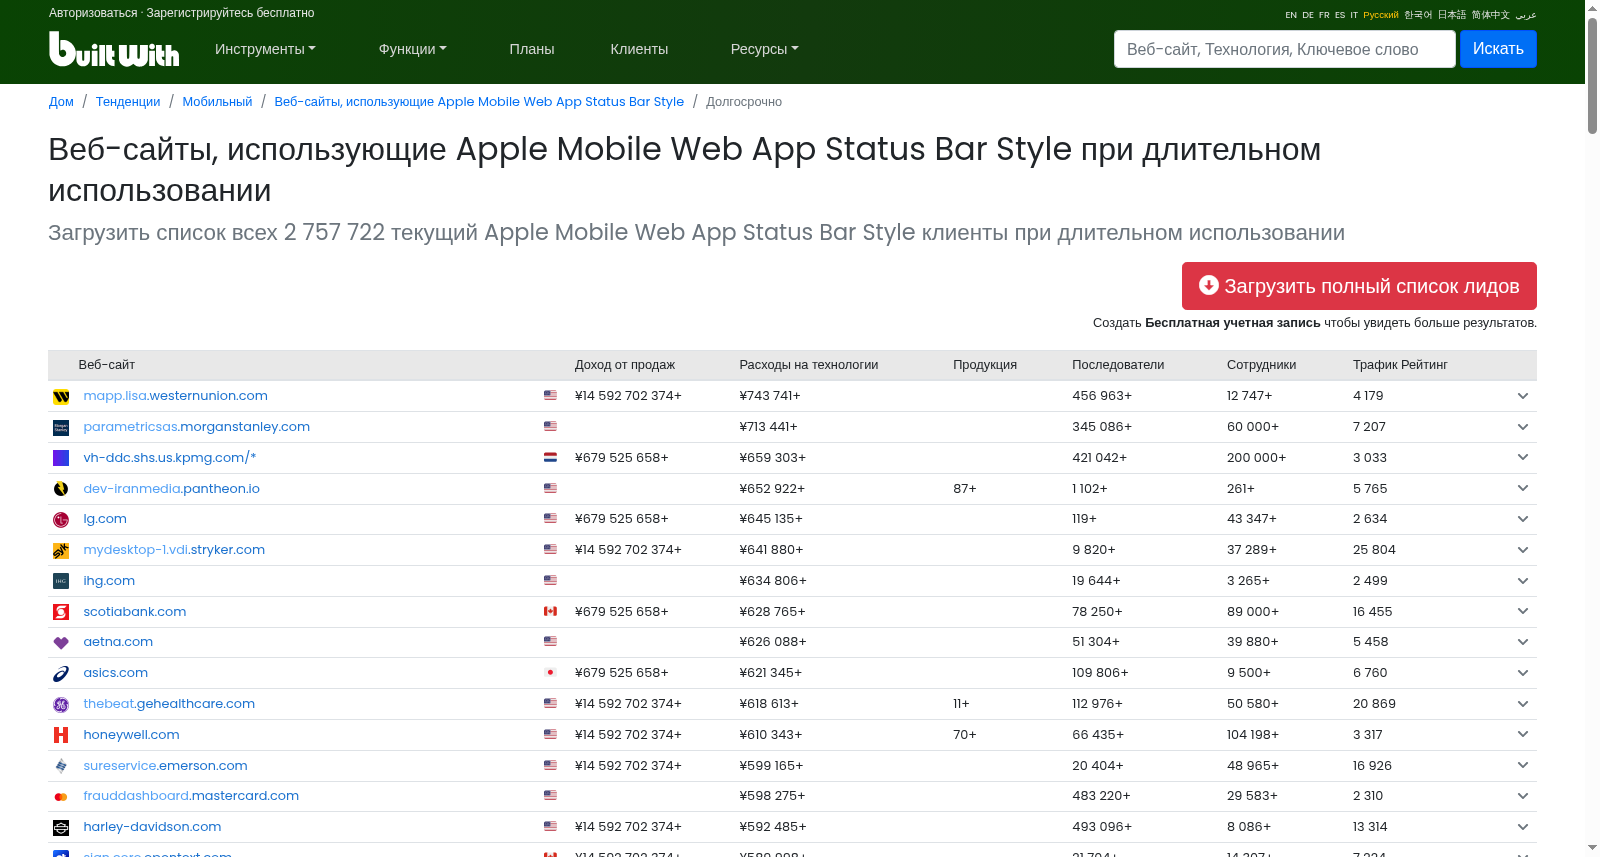The height and width of the screenshot is (857, 1600).
Task: Click the US flag in honeywell row
Action: tap(550, 734)
